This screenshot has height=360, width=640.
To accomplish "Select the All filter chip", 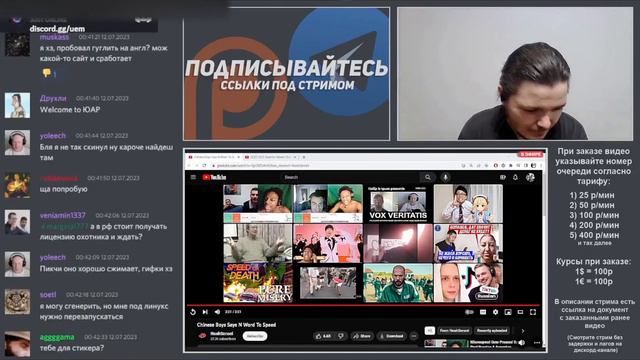I will coord(429,331).
